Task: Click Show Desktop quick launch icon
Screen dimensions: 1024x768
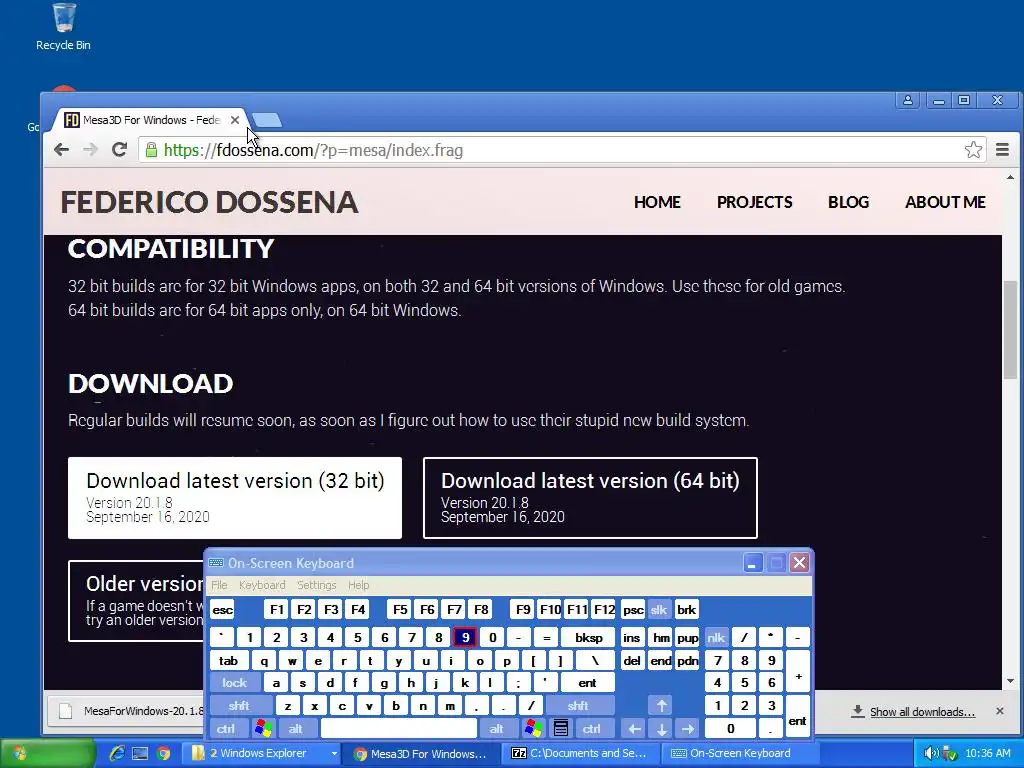Action: tap(140, 754)
